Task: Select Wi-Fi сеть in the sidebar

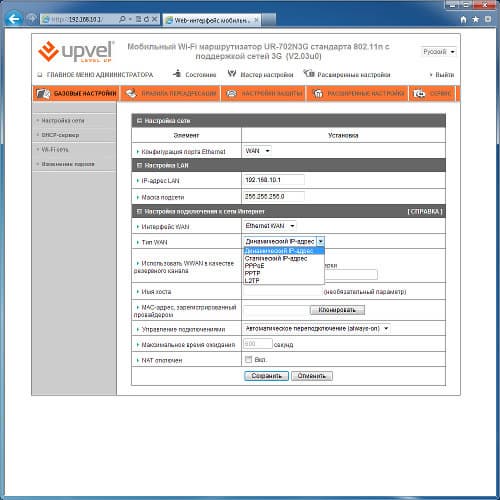Action: point(55,149)
